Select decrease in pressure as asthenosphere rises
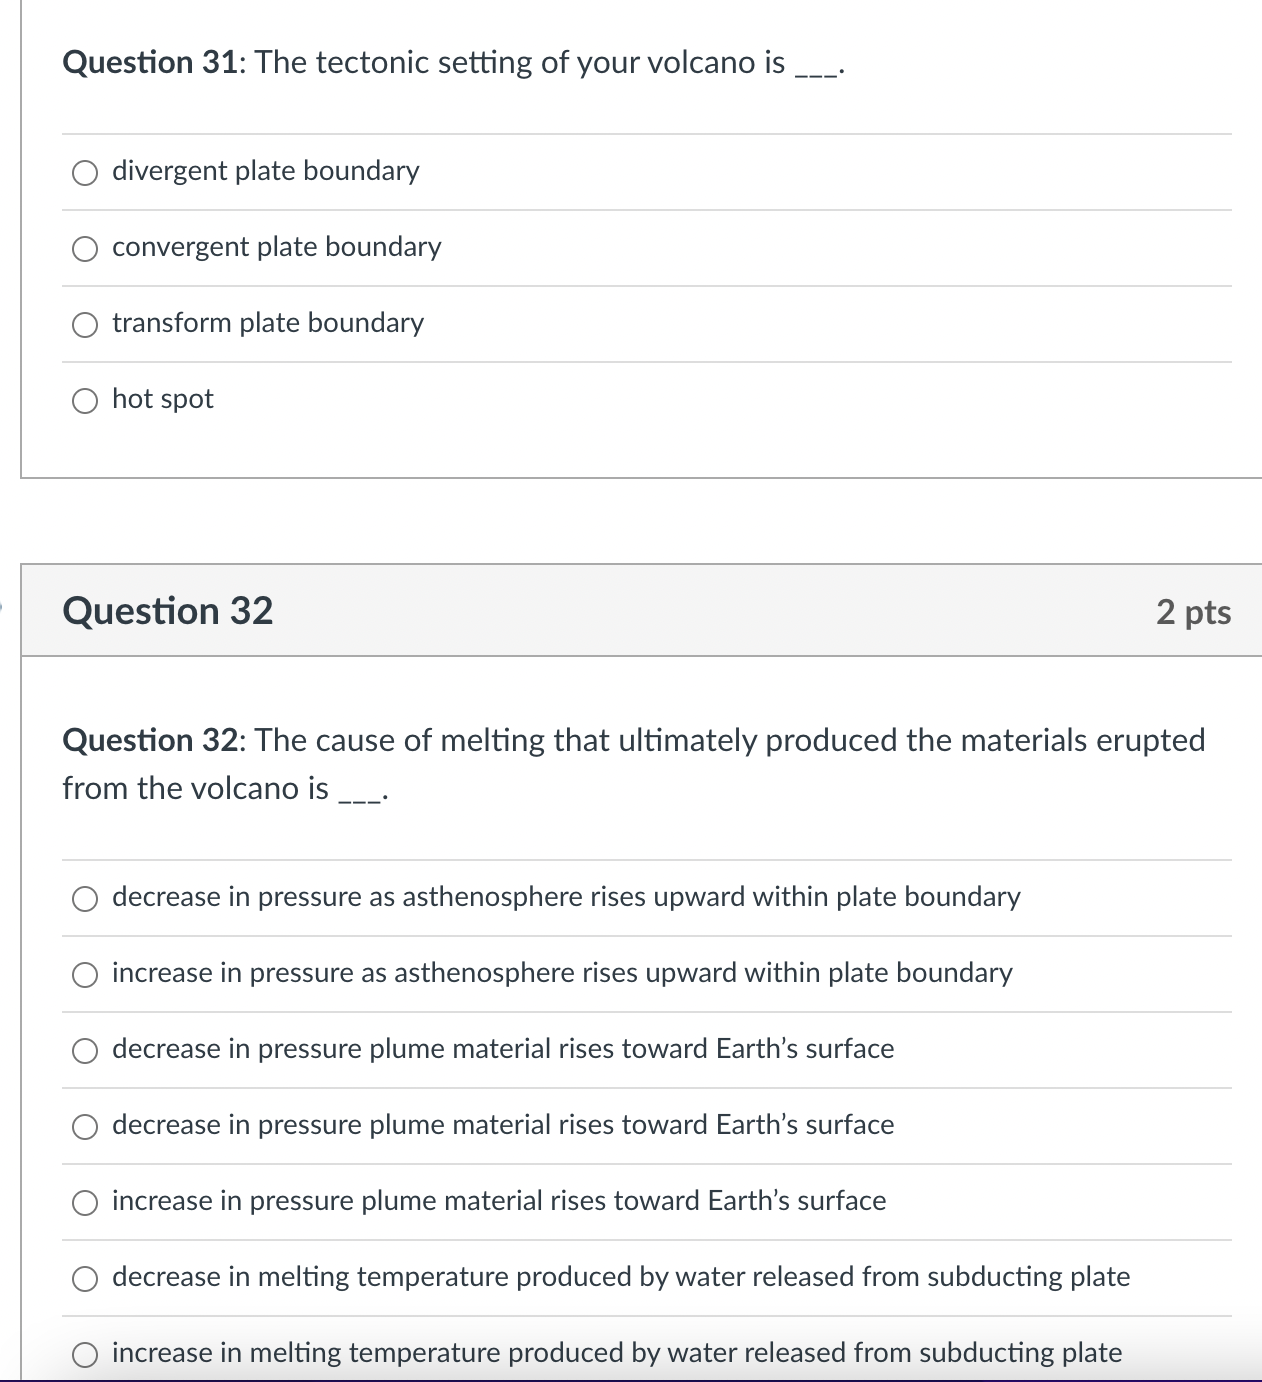The height and width of the screenshot is (1382, 1262). [85, 899]
